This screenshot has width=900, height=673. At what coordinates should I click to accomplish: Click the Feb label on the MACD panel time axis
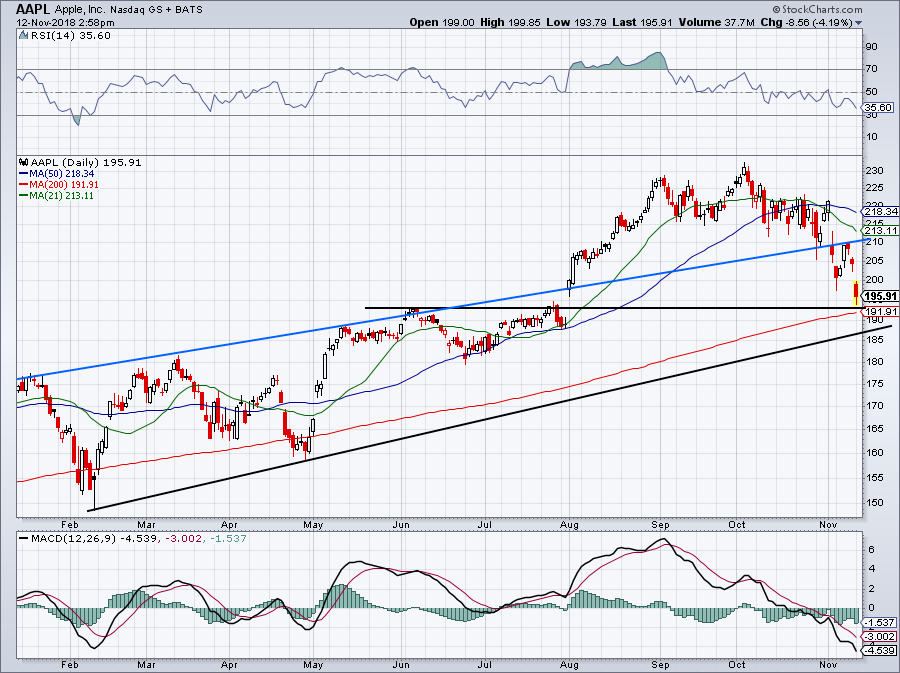[x=69, y=665]
